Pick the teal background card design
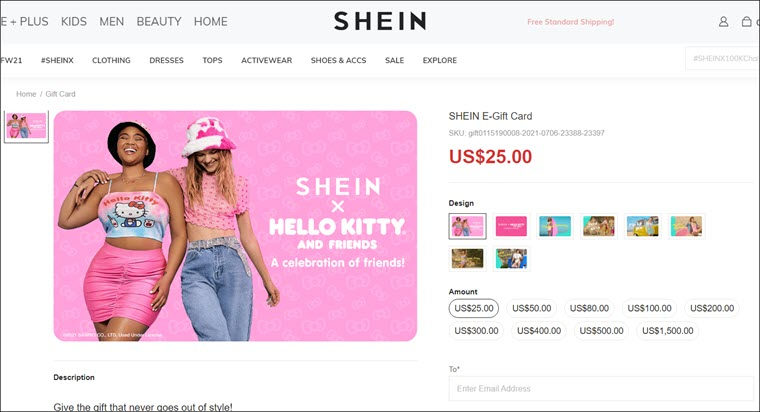Viewport: 760px width, 412px height. point(555,226)
